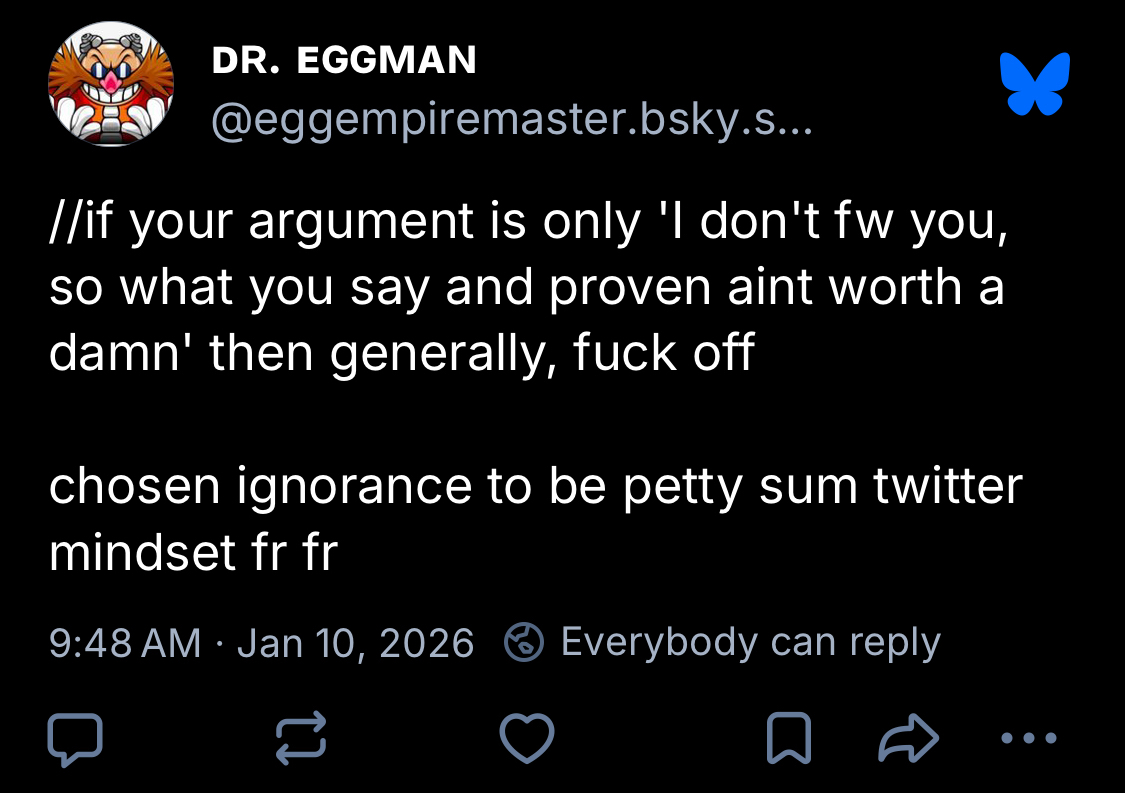
Task: Click the reply speech bubble icon
Action: pos(75,740)
